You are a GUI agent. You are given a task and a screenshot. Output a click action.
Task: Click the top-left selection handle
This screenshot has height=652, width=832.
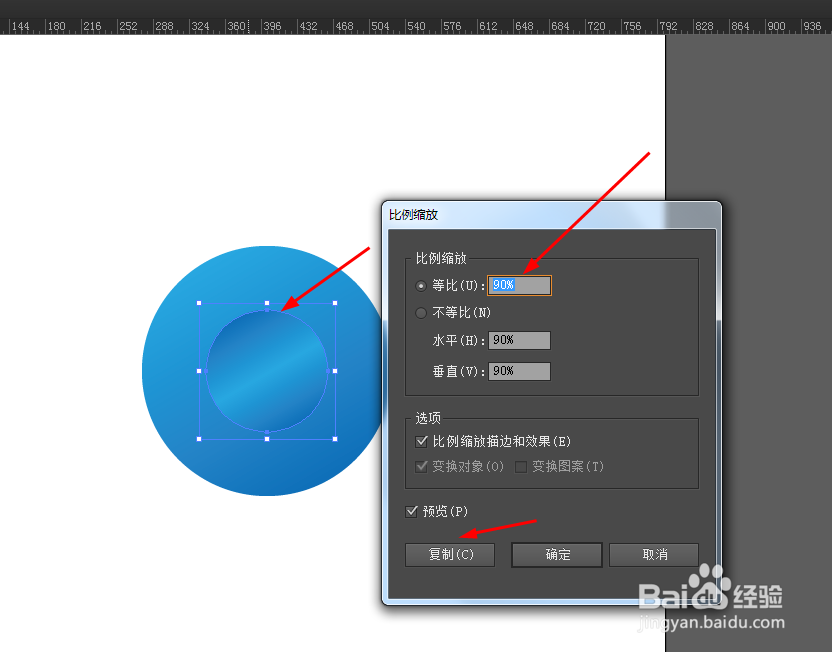tap(199, 303)
